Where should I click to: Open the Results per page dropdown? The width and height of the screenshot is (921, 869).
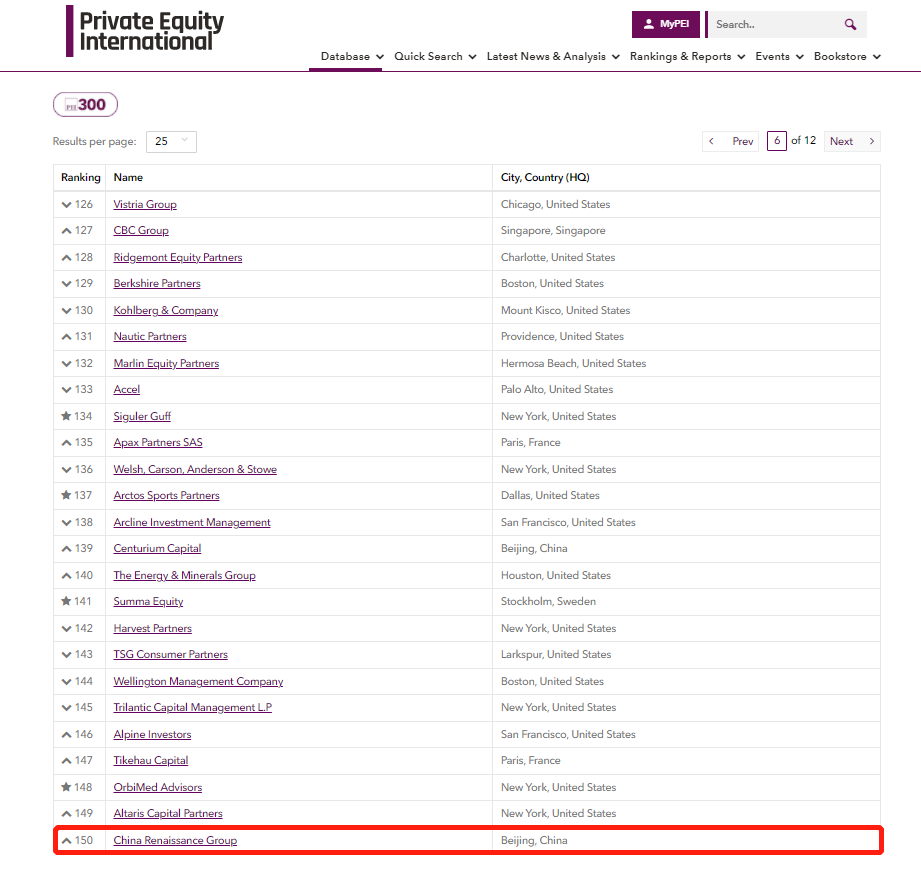coord(171,142)
